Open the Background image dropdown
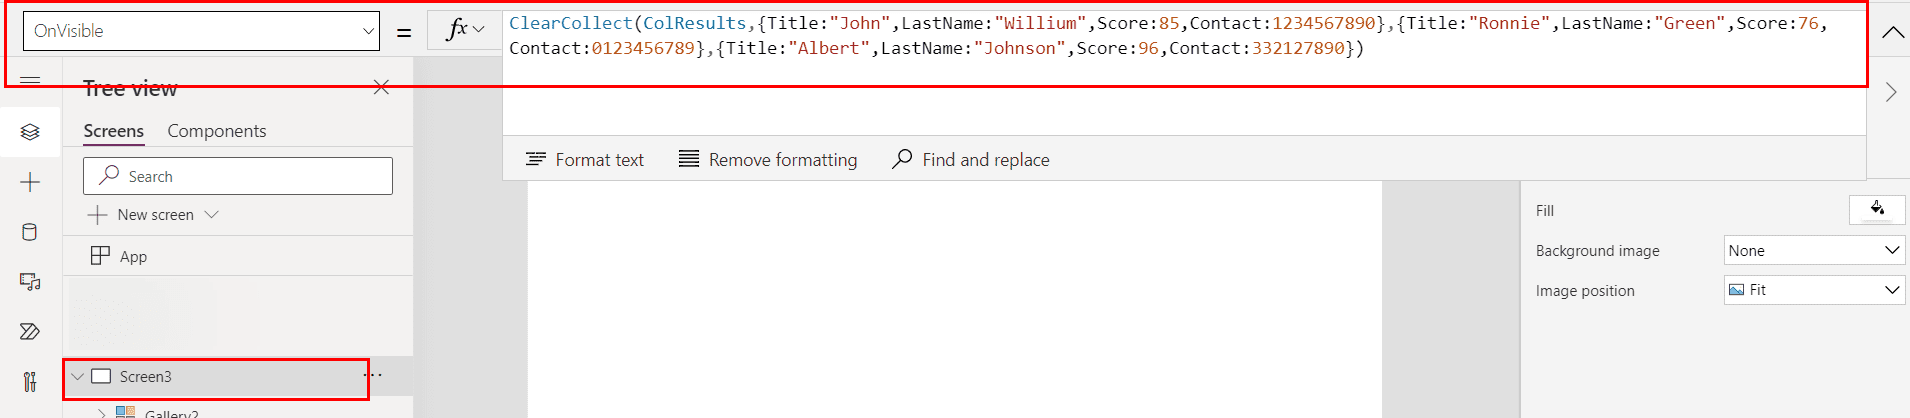Screen dimensions: 1910x418 coord(1814,250)
